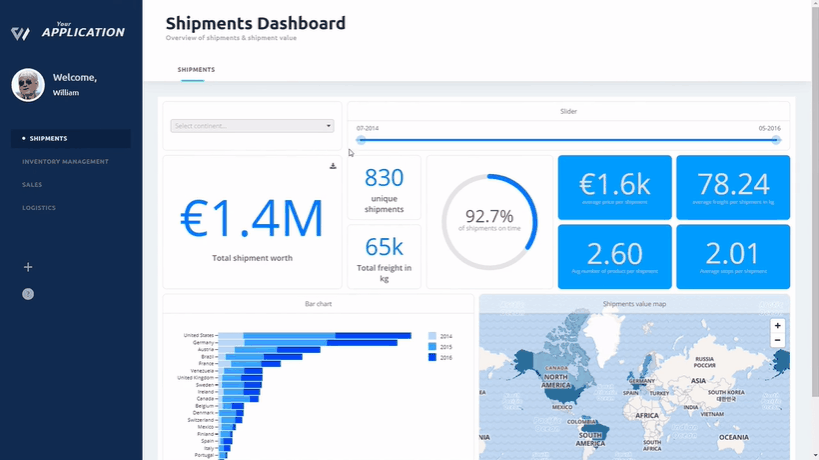
Task: Click the right slider handle at 05-2016
Action: pos(775,140)
